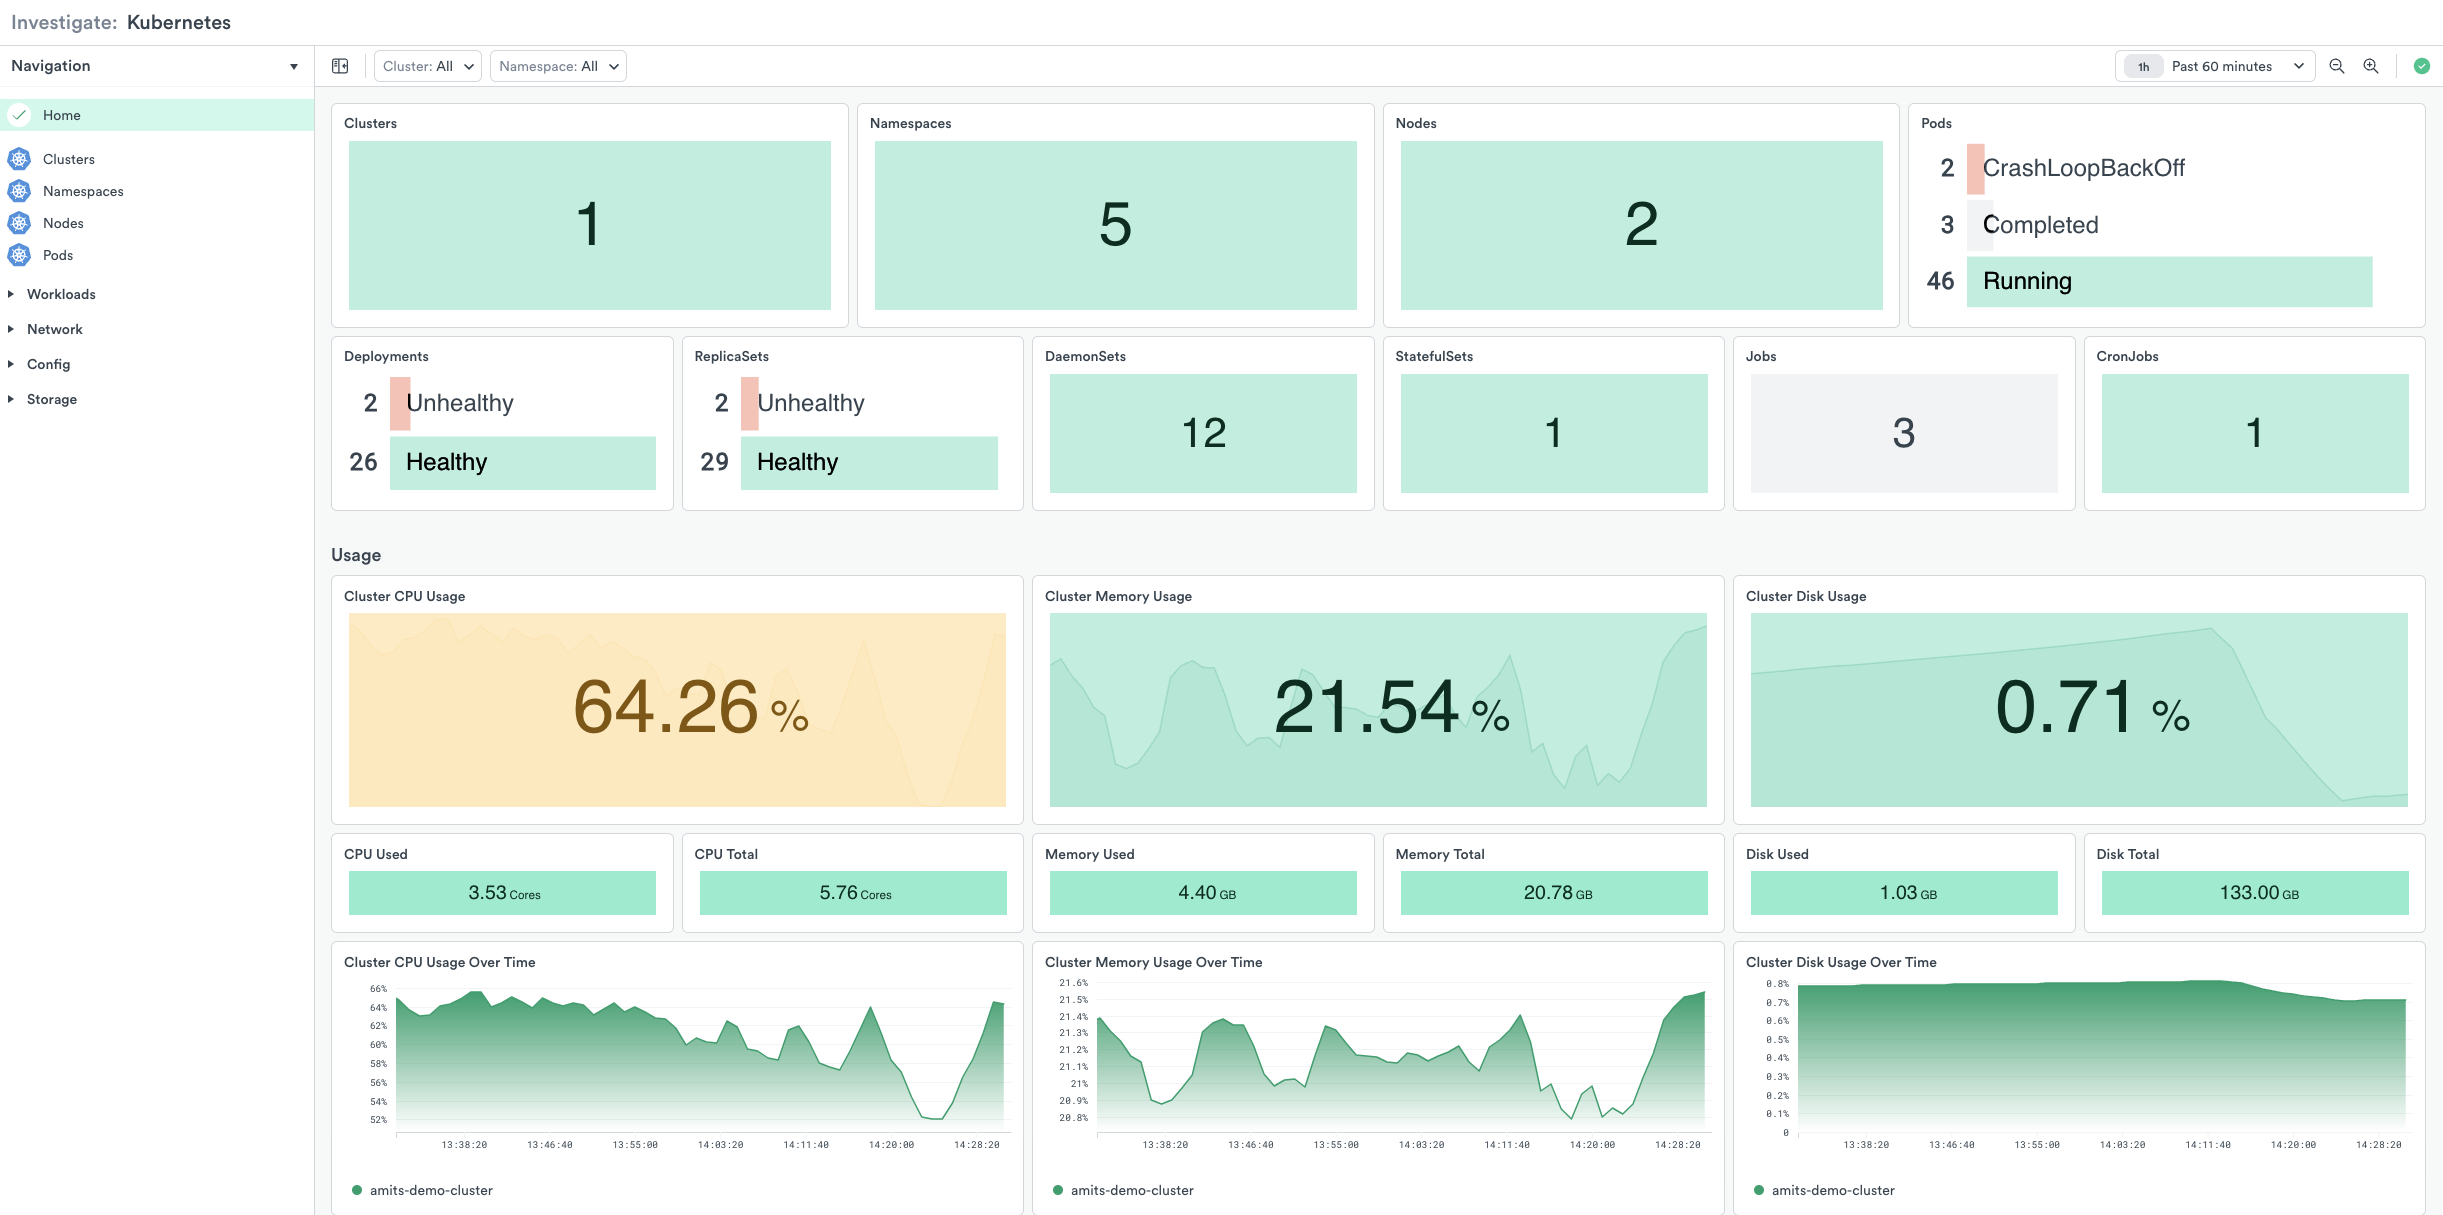This screenshot has height=1215, width=2443.
Task: Click the zoom in time range icon
Action: [2371, 66]
